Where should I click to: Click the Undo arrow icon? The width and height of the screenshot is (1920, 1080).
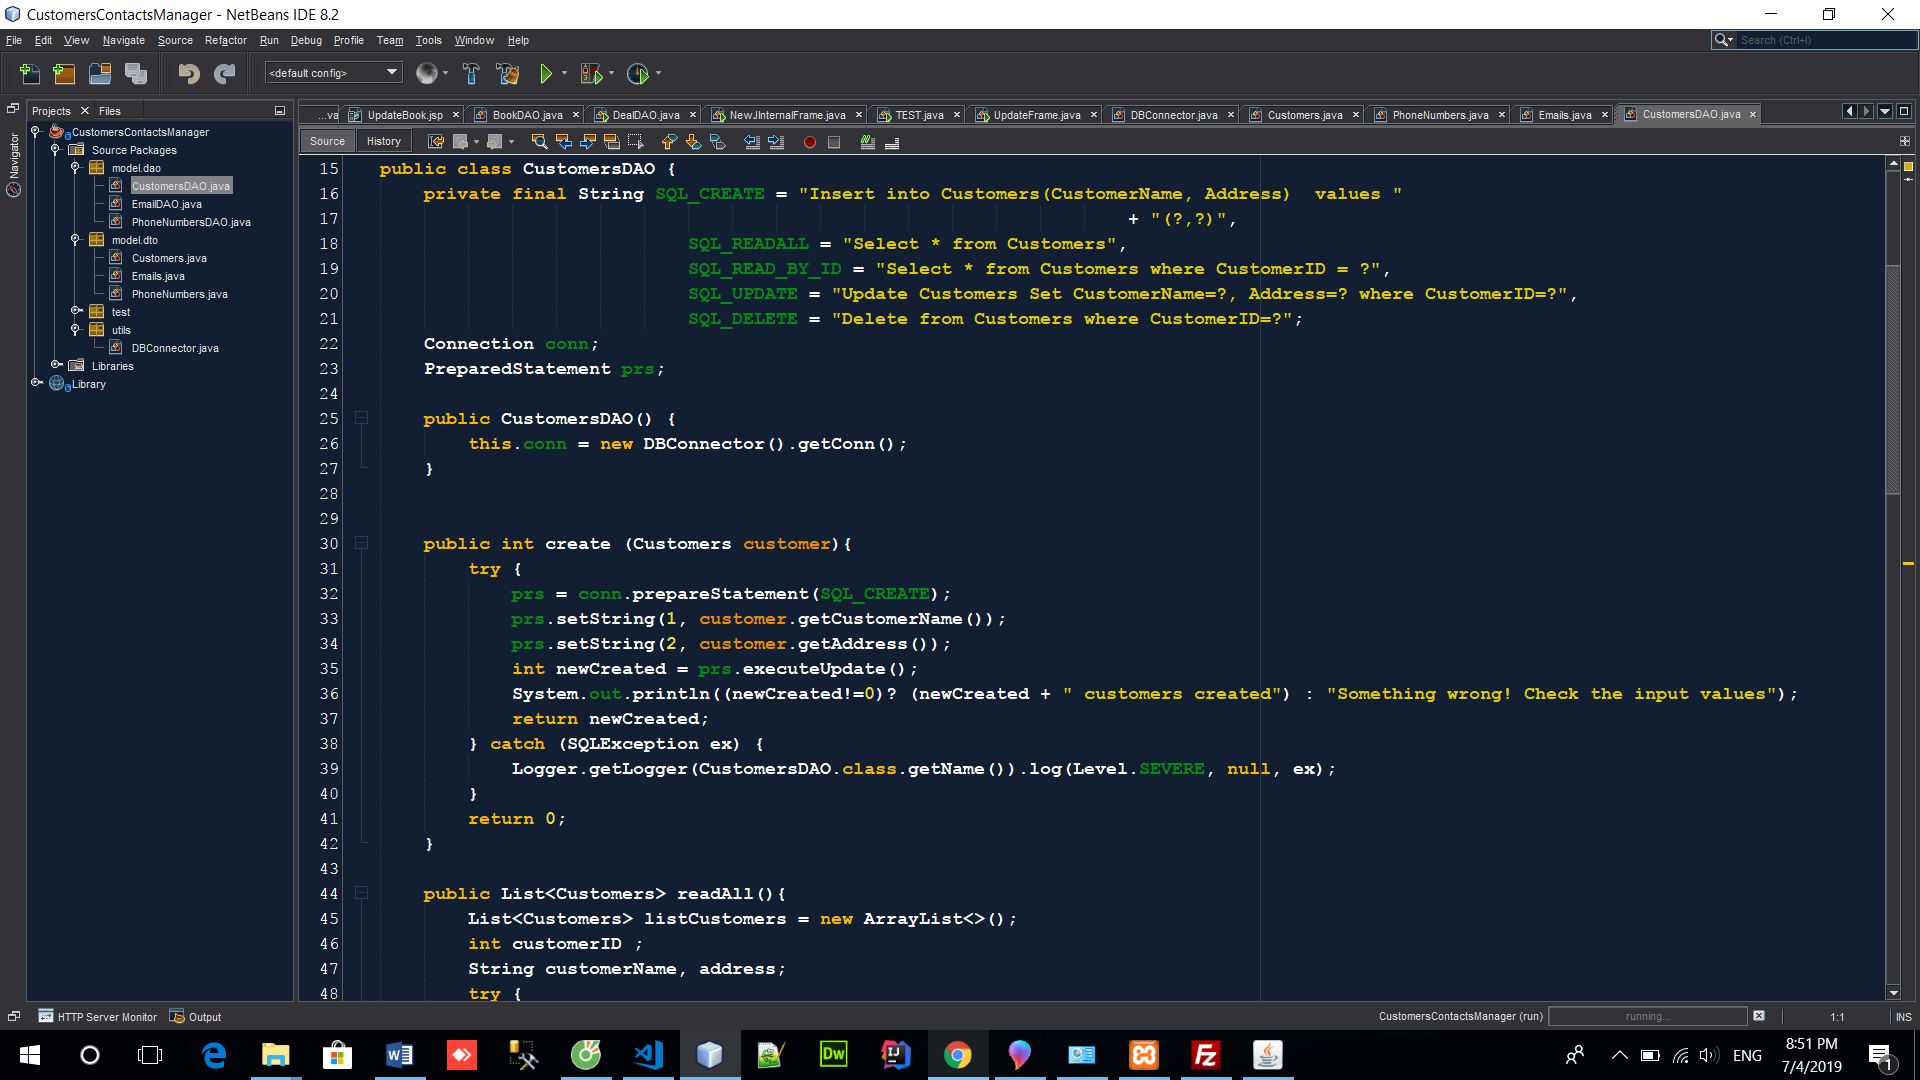(x=188, y=73)
